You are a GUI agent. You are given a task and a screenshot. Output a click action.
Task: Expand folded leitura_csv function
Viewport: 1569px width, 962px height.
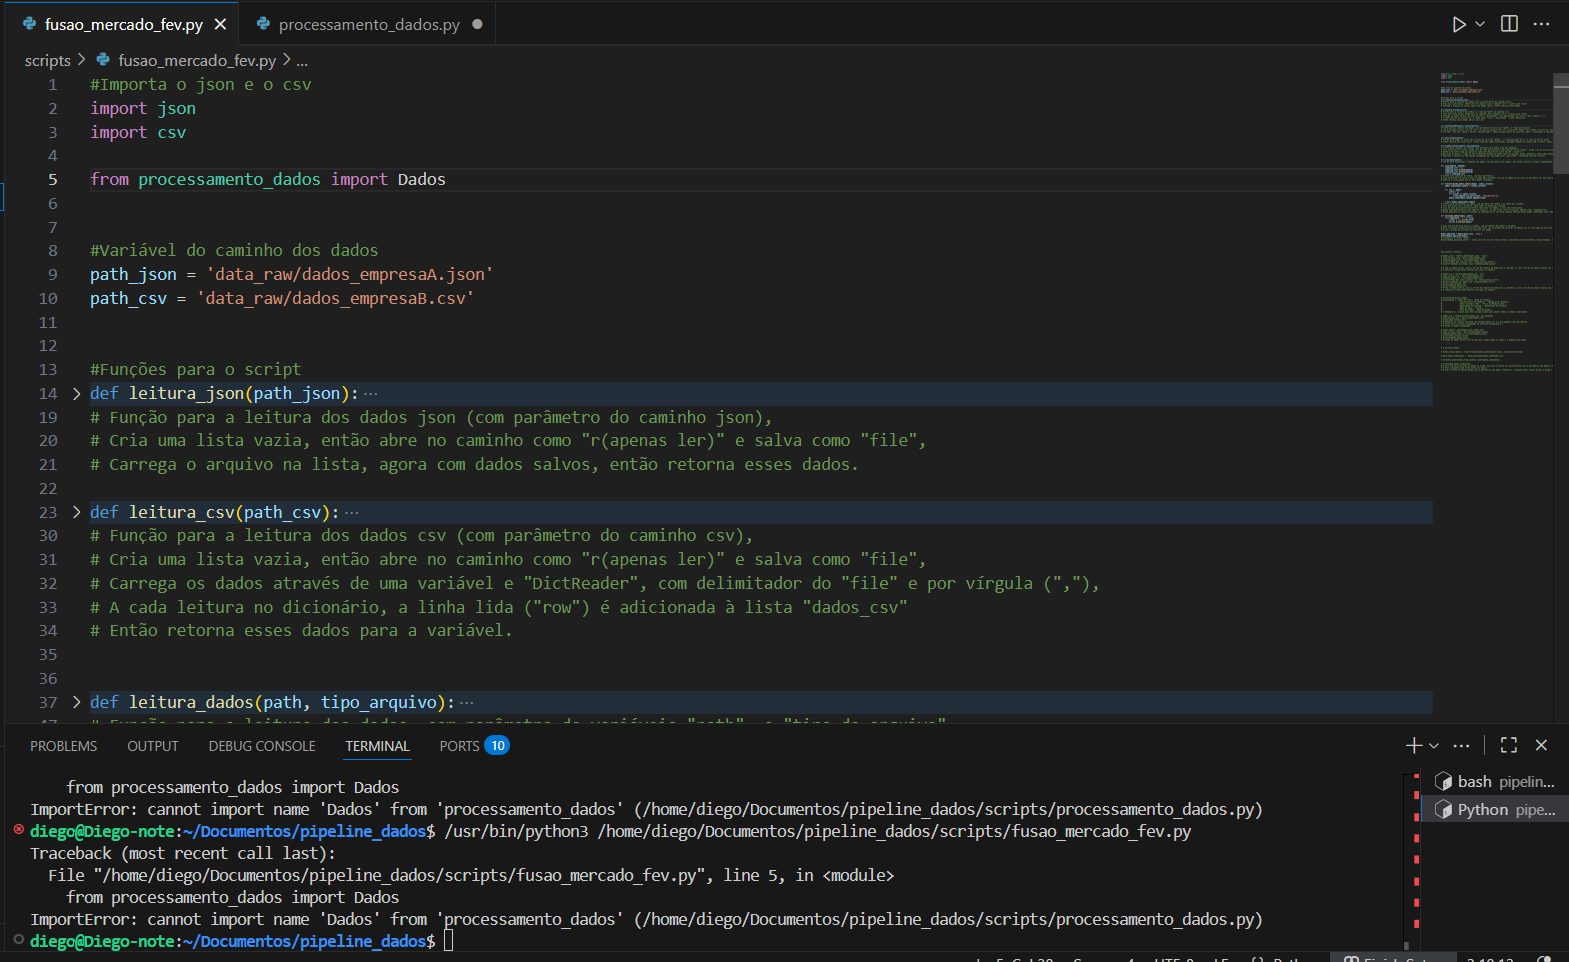[76, 512]
